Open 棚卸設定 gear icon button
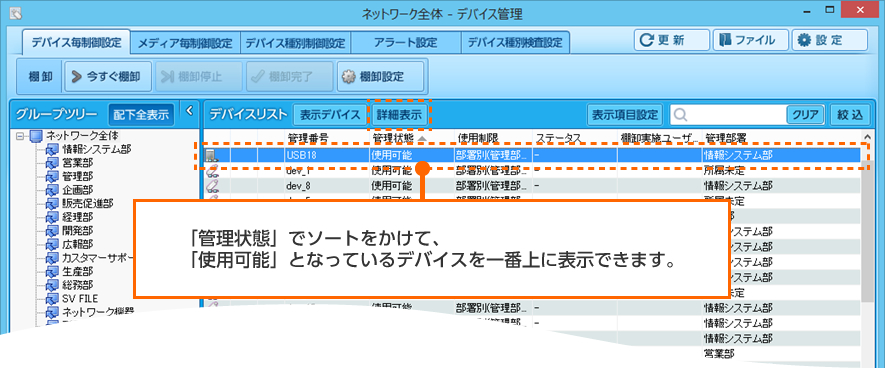 tap(380, 77)
